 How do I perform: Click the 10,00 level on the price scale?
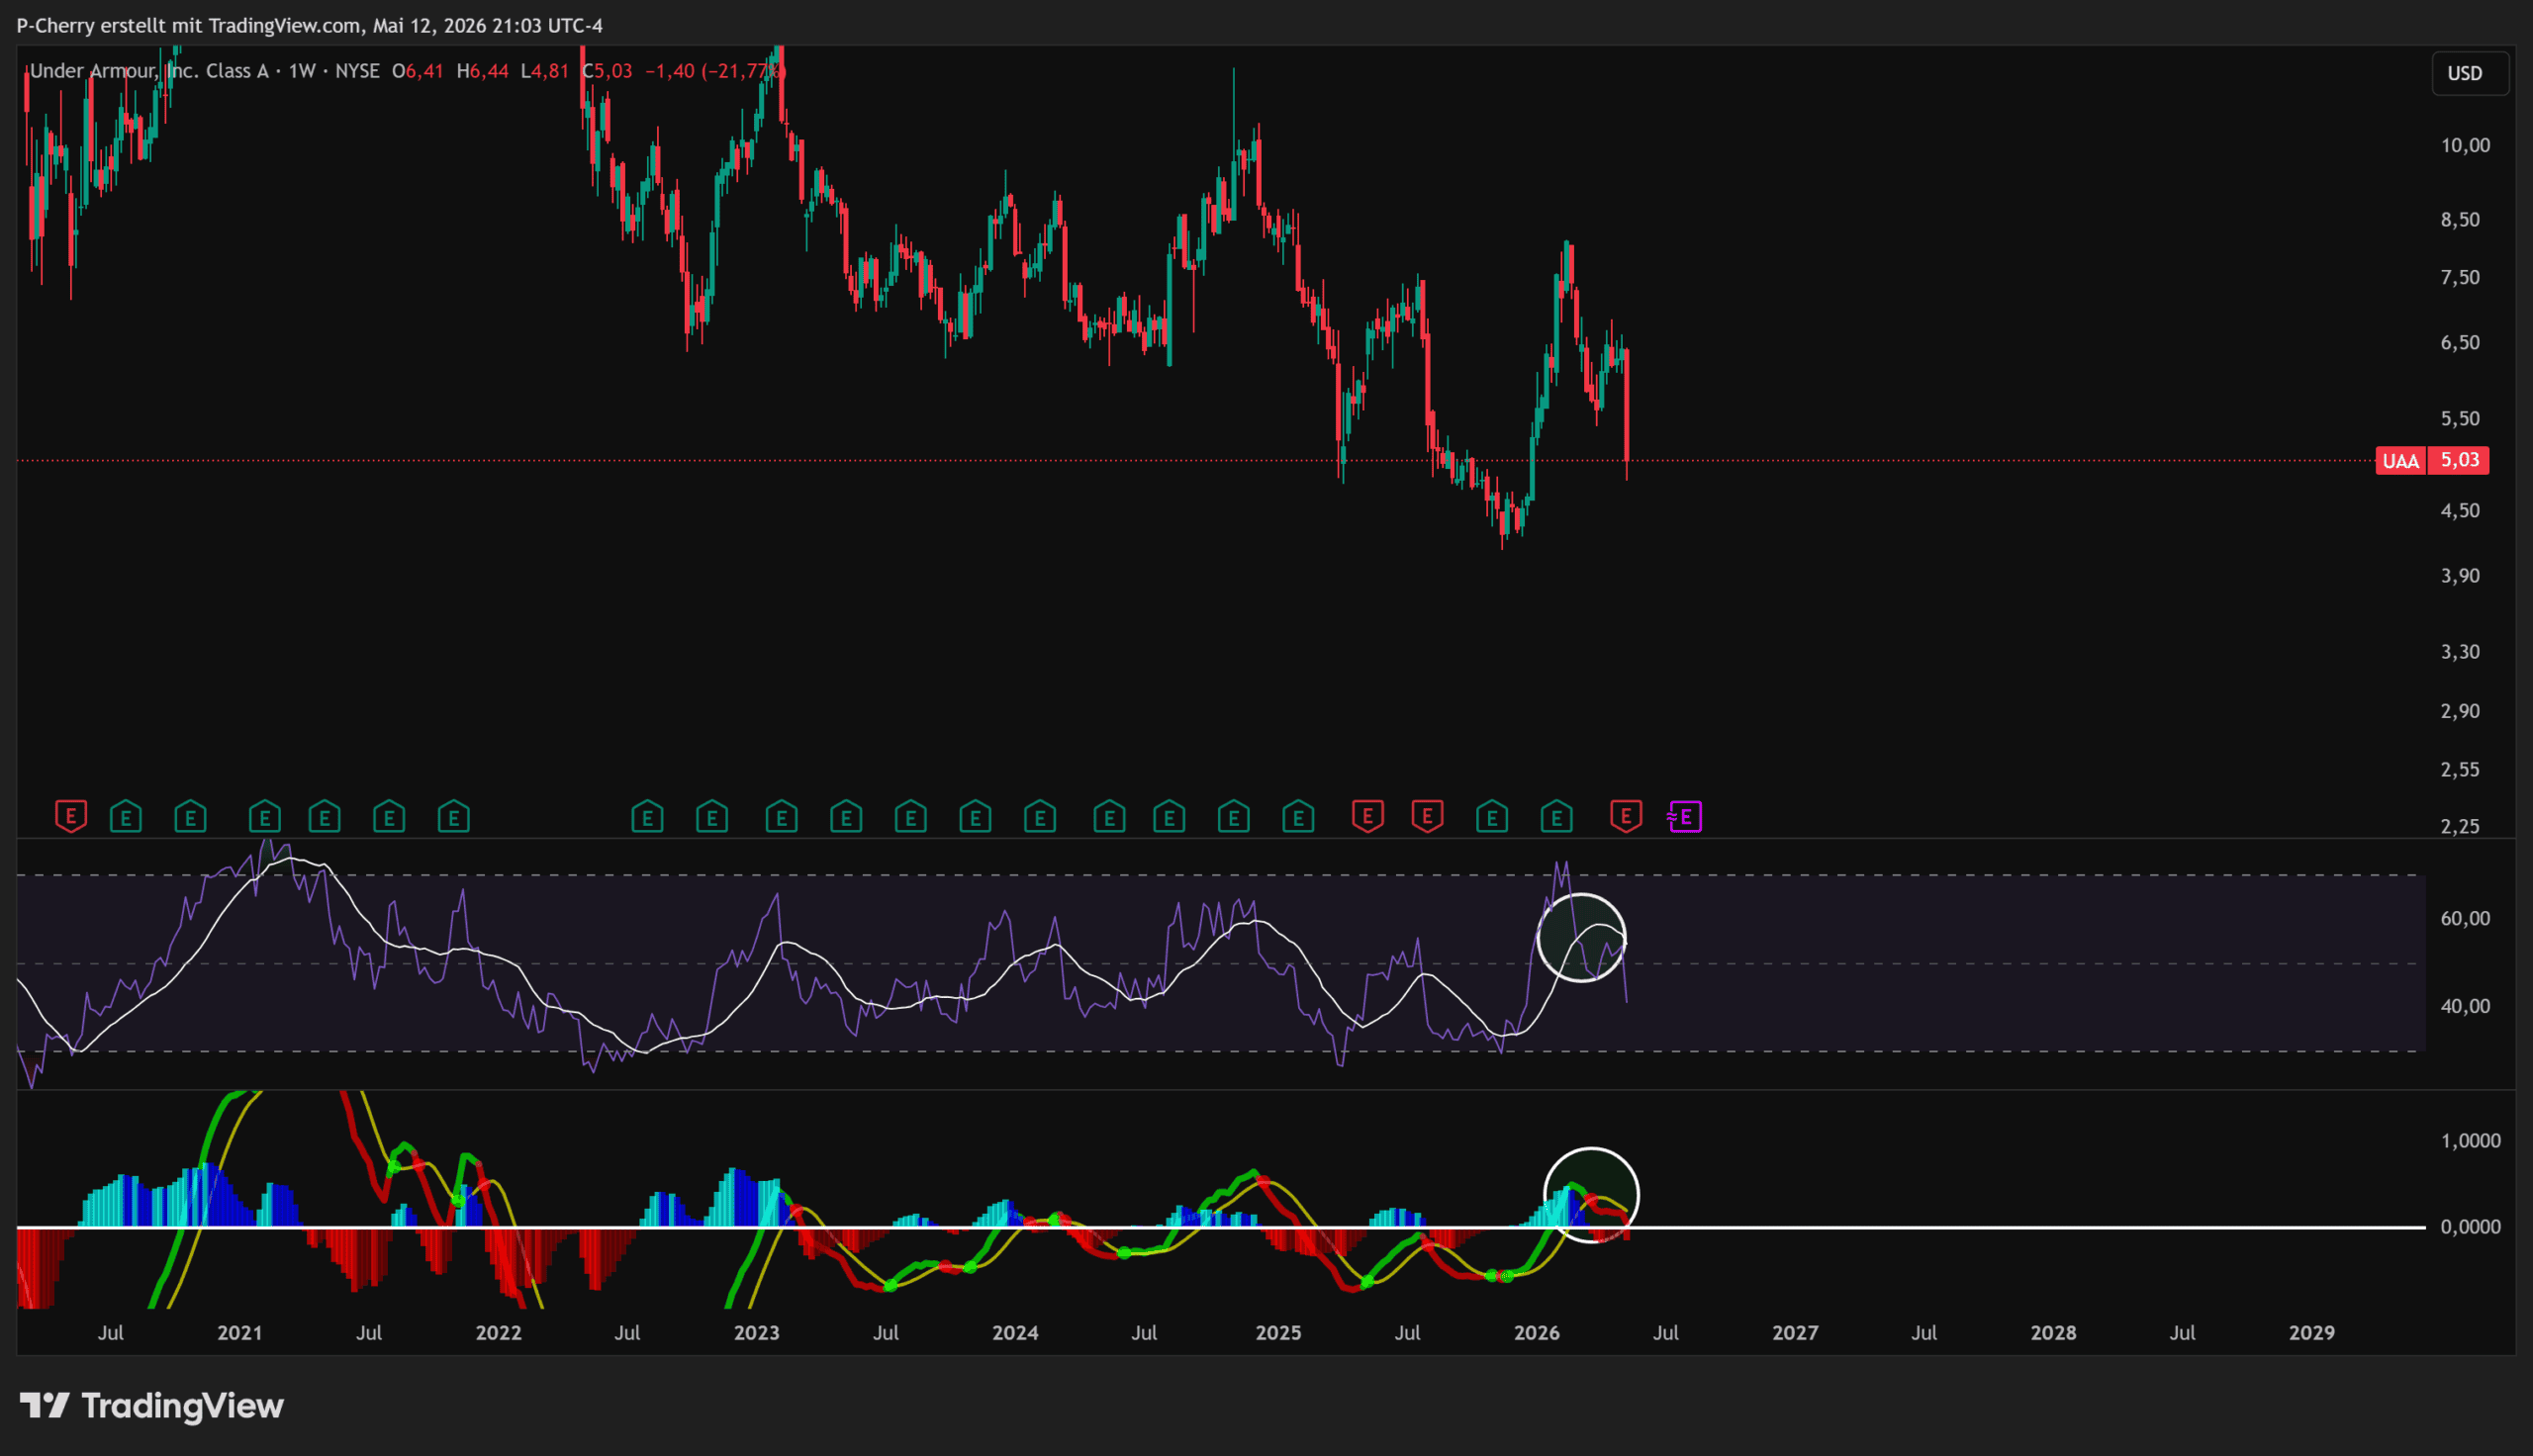(2465, 145)
